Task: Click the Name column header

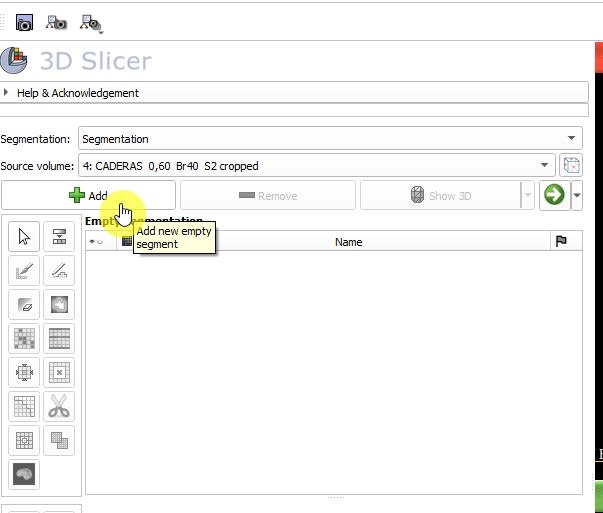Action: 348,242
